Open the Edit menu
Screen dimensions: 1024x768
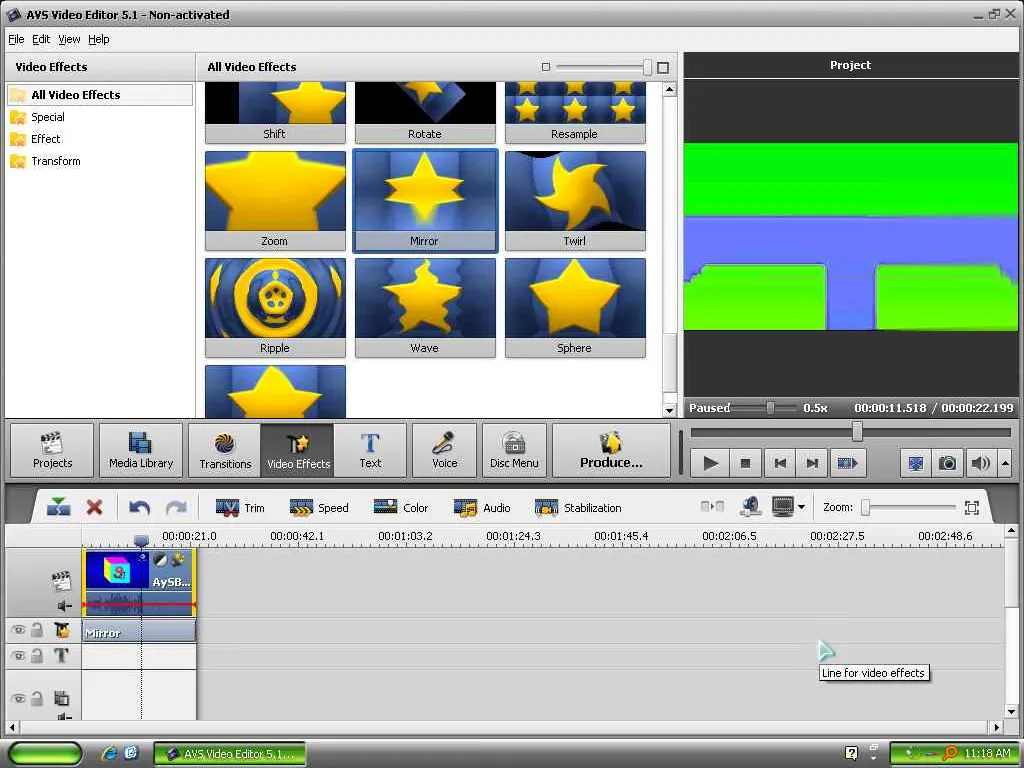[x=41, y=39]
